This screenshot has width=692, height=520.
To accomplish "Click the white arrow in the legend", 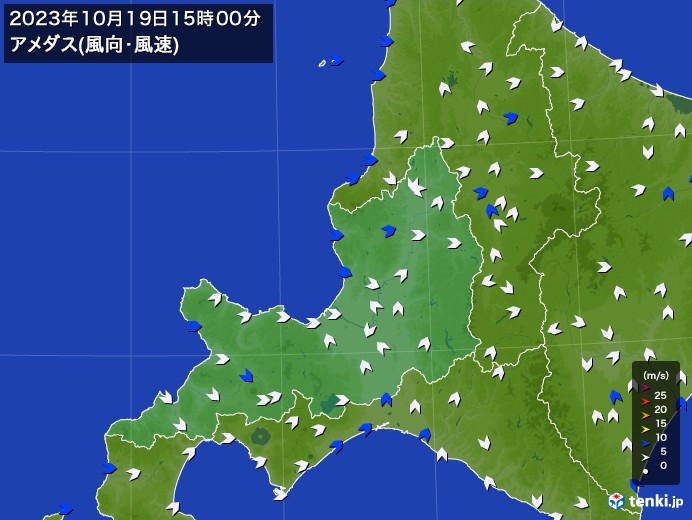I will (645, 458).
